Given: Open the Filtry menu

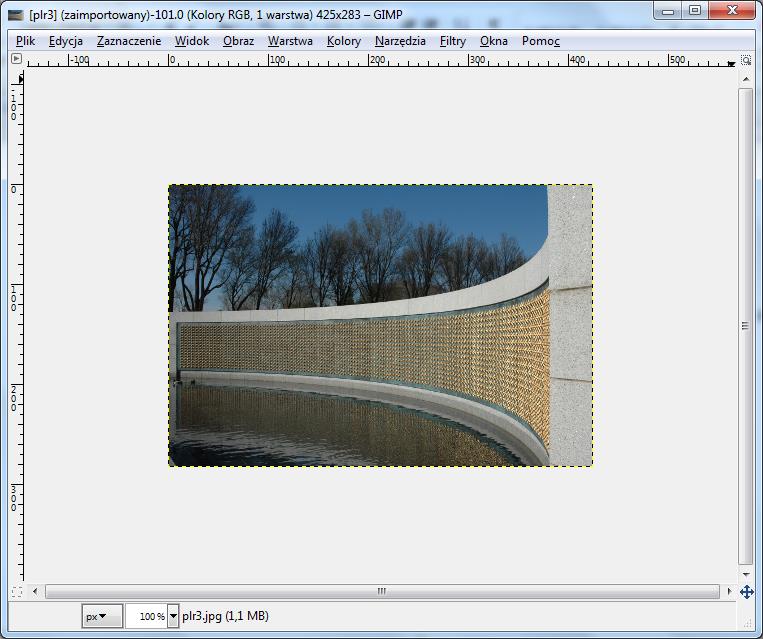Looking at the screenshot, I should (x=453, y=41).
